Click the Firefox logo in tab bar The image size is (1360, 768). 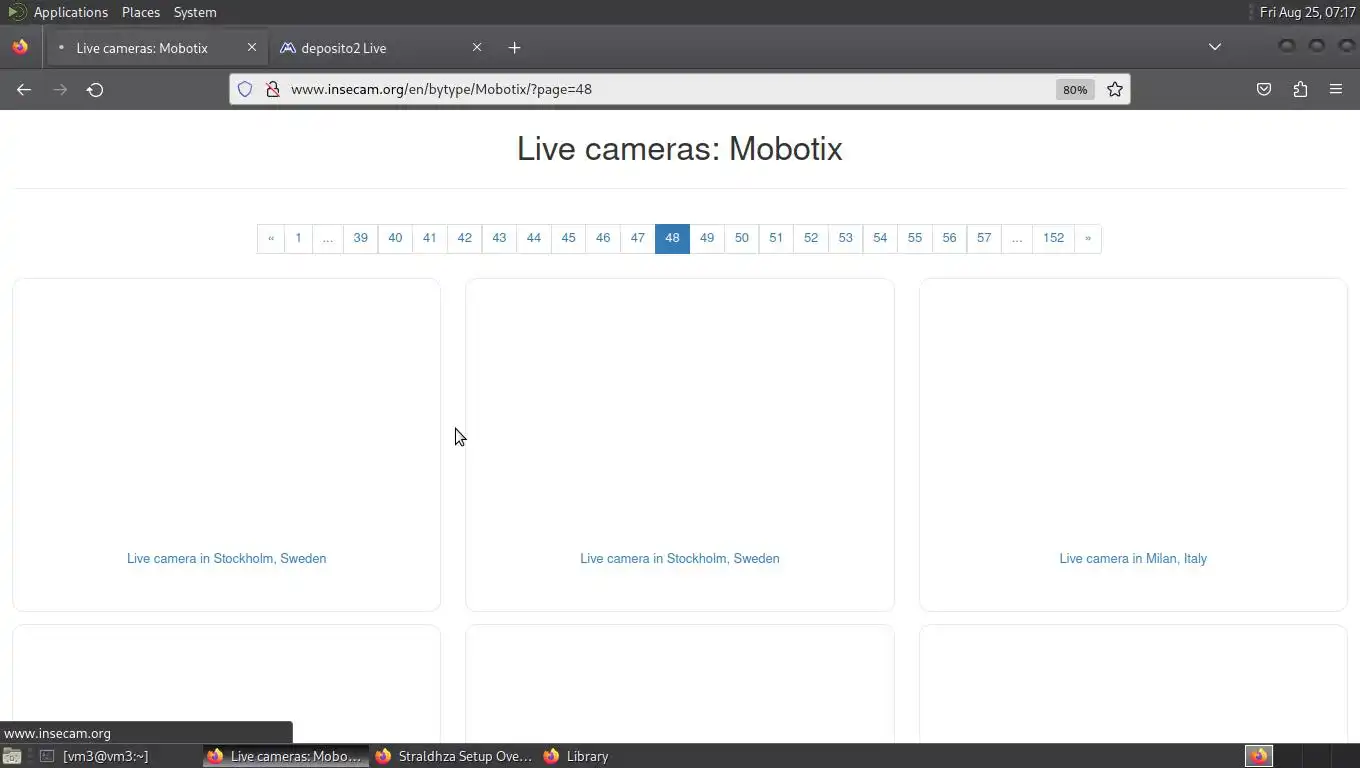[20, 47]
